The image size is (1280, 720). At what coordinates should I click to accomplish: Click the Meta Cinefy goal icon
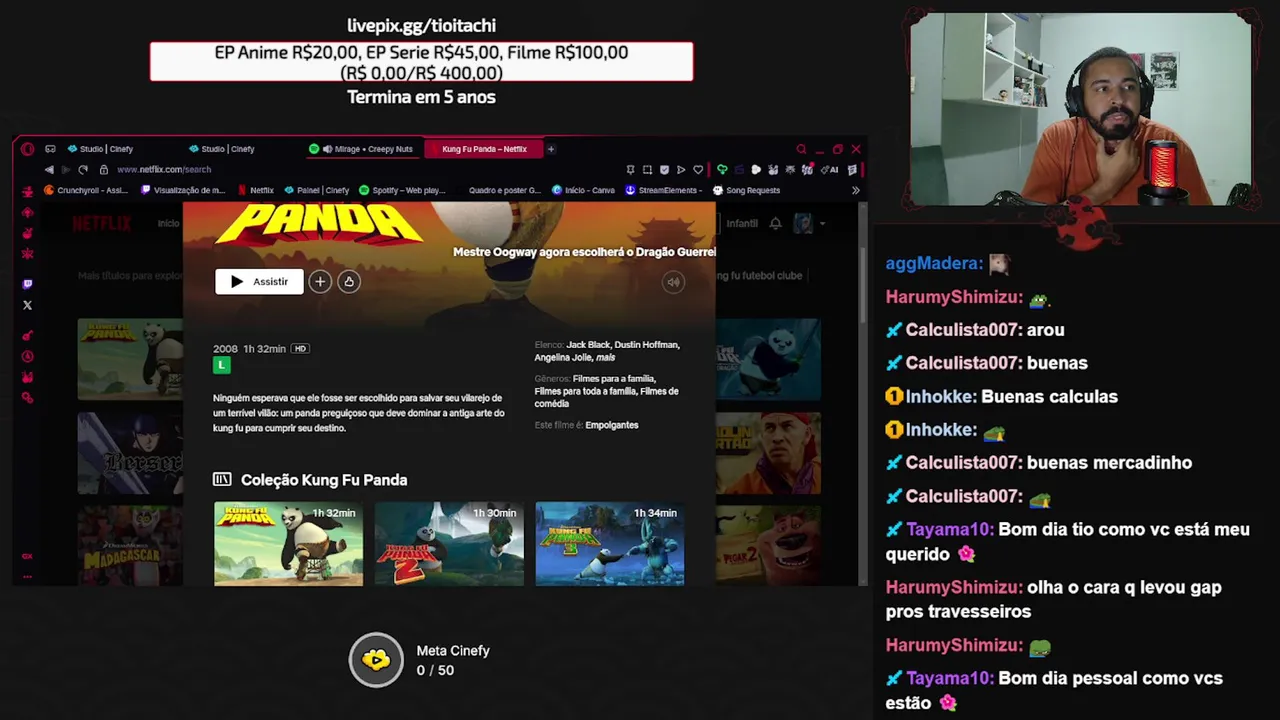pos(376,660)
